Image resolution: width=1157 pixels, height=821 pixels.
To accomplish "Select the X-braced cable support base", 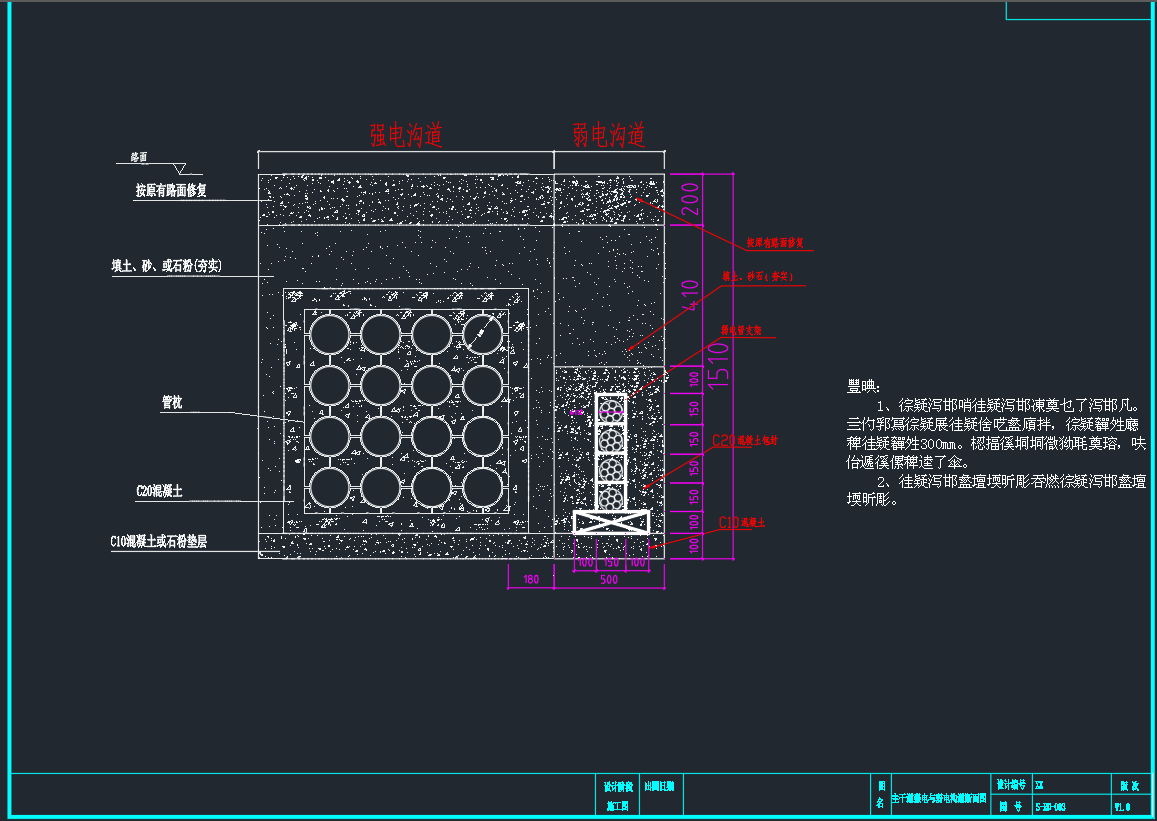I will [x=611, y=522].
